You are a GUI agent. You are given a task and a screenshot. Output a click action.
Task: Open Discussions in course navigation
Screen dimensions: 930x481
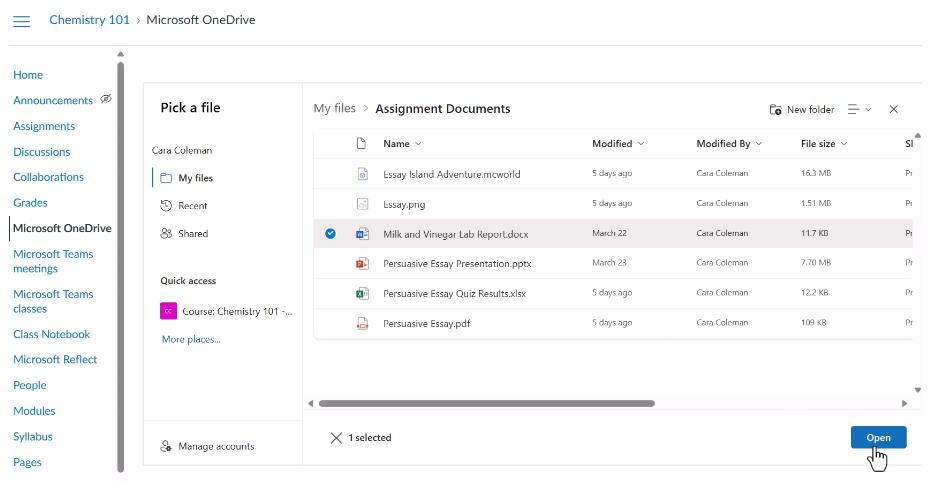coord(42,152)
